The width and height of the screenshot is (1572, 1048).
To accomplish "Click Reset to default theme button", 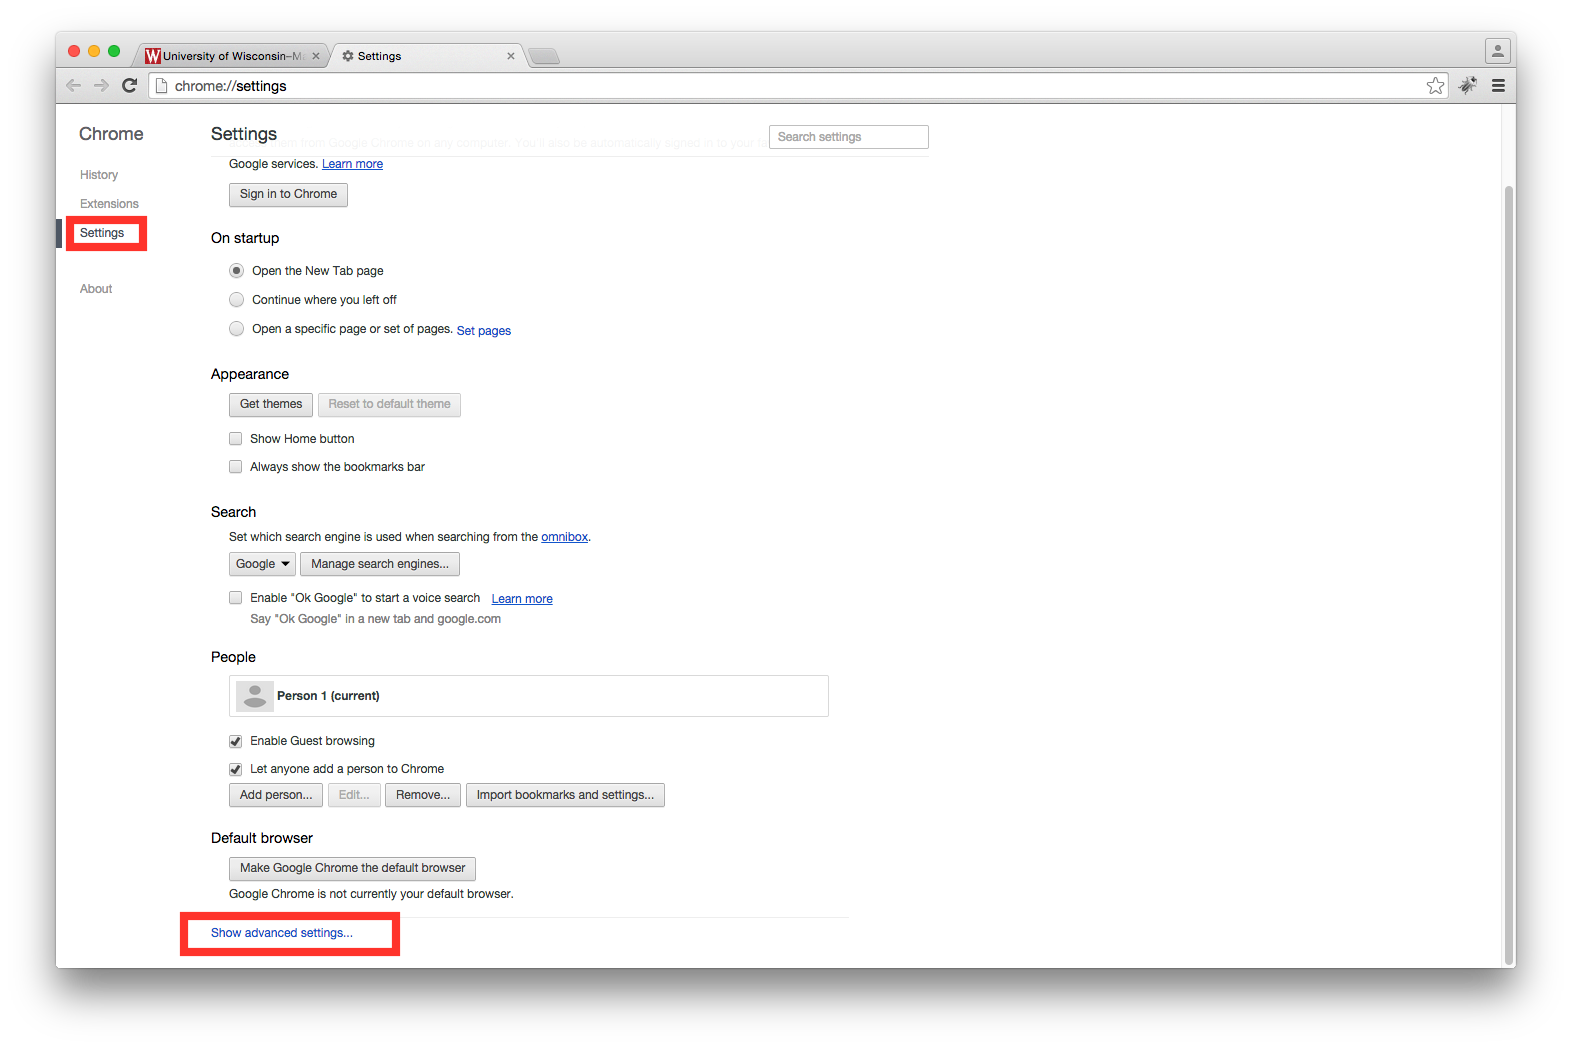I will click(389, 404).
